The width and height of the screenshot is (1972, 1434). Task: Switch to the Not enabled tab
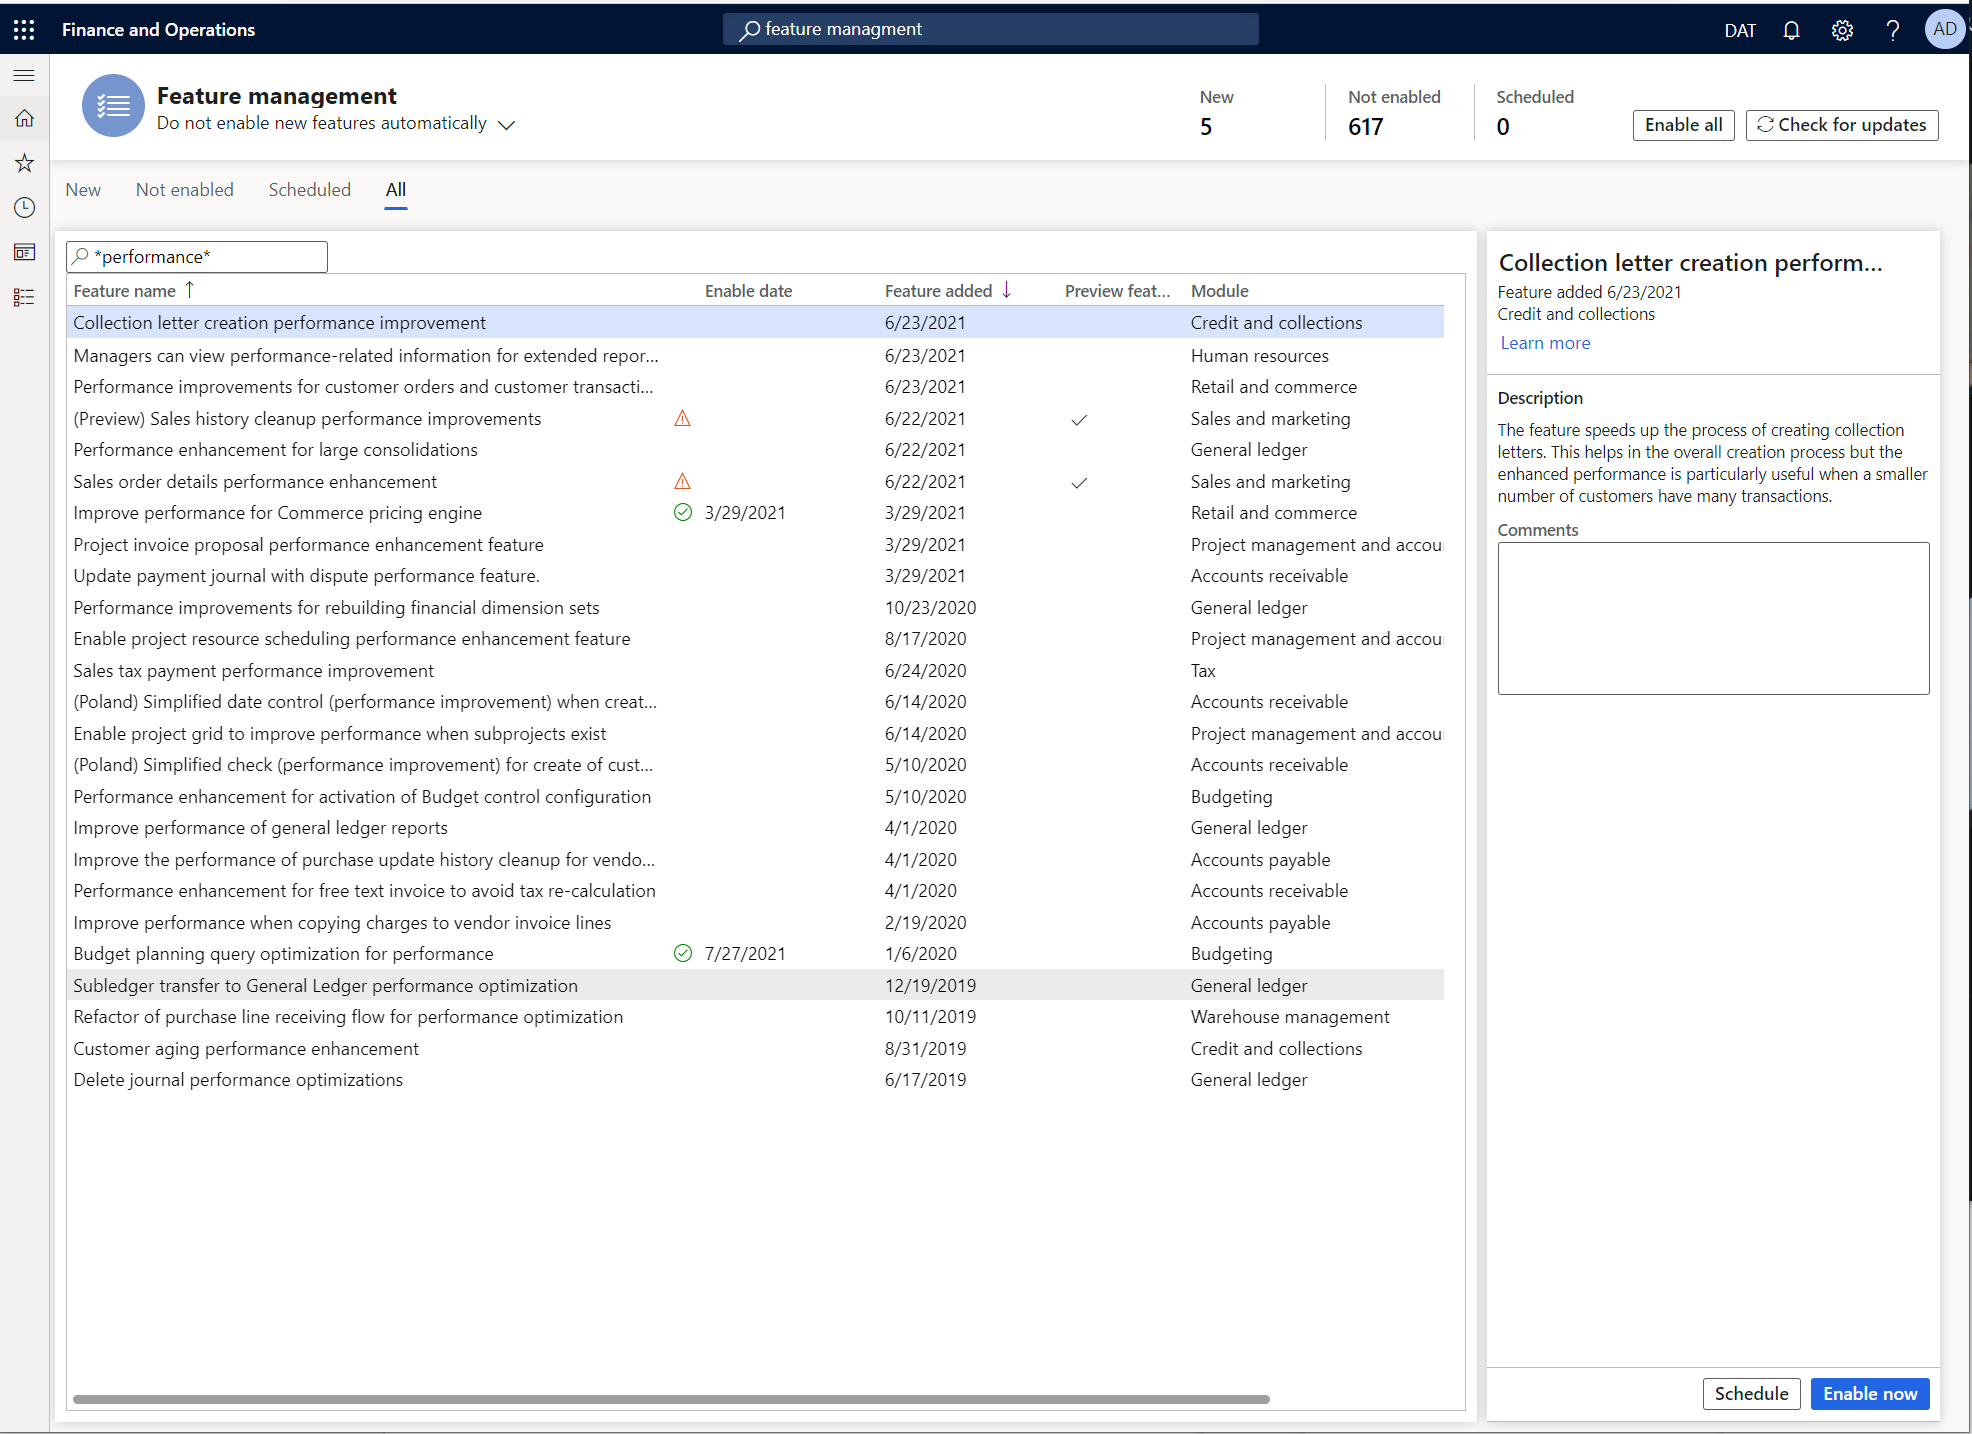pos(184,190)
